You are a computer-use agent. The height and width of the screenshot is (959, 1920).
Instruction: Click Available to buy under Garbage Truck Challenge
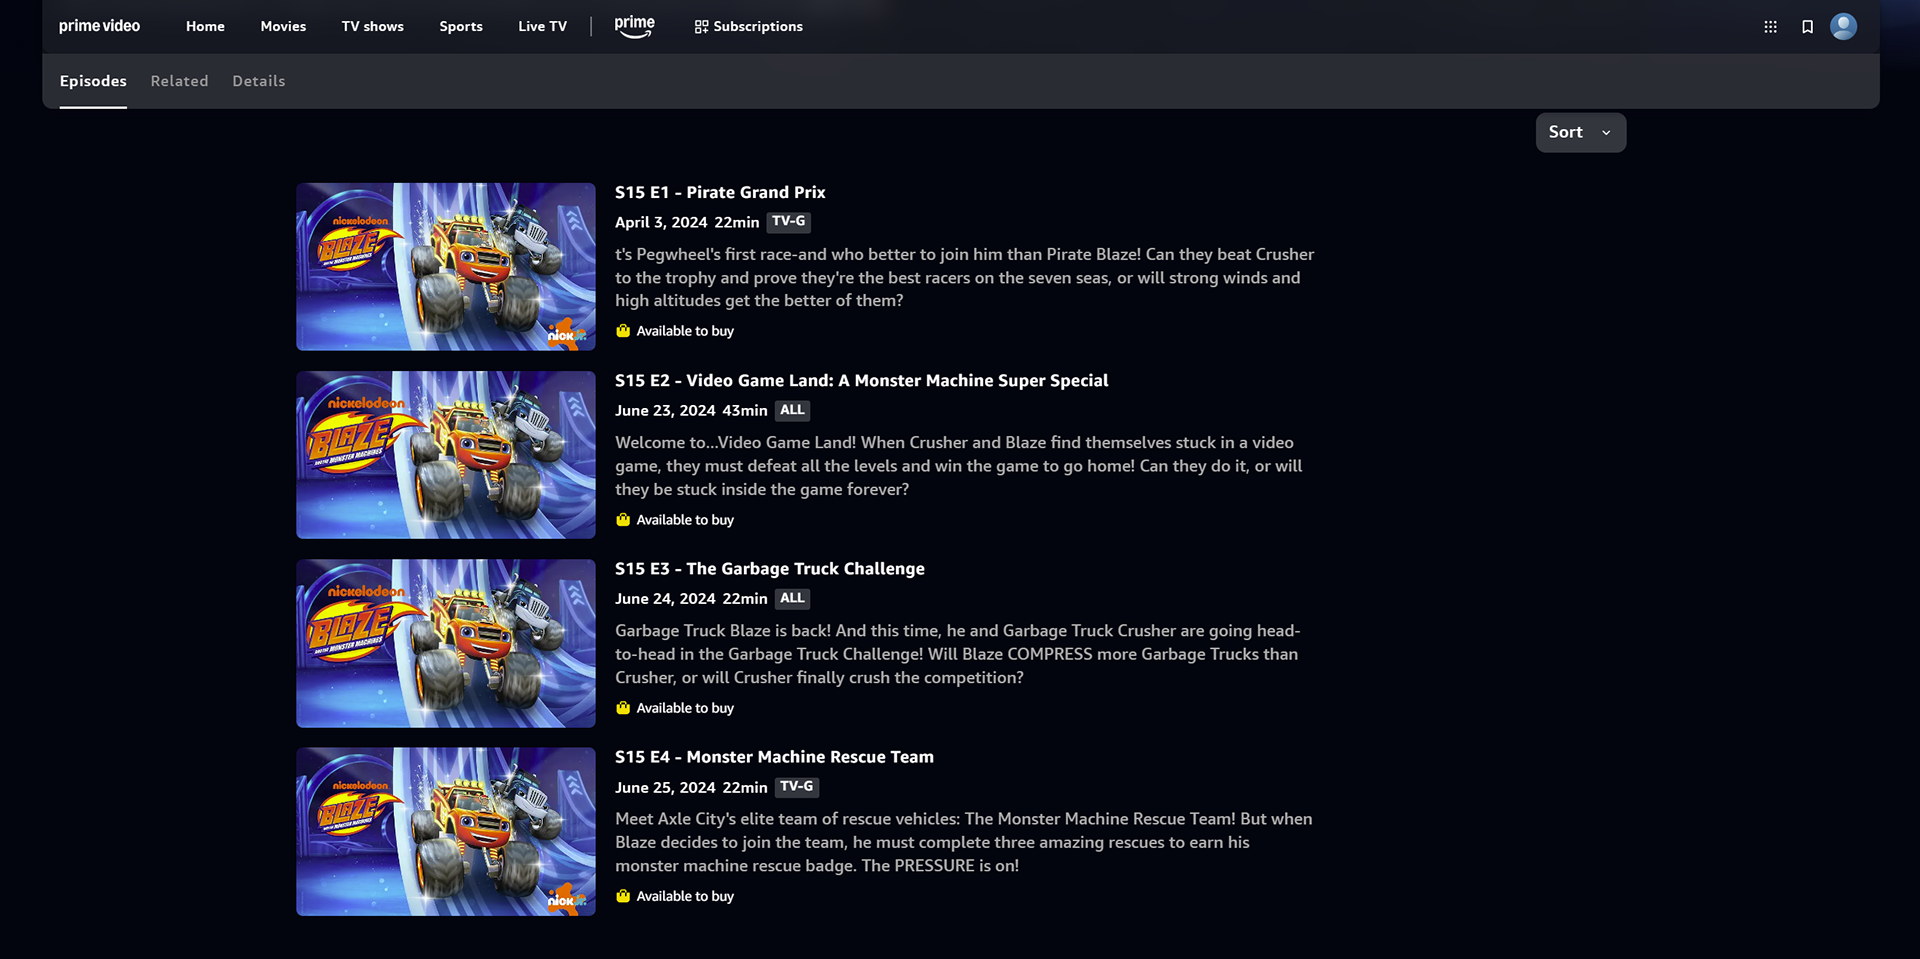(685, 708)
